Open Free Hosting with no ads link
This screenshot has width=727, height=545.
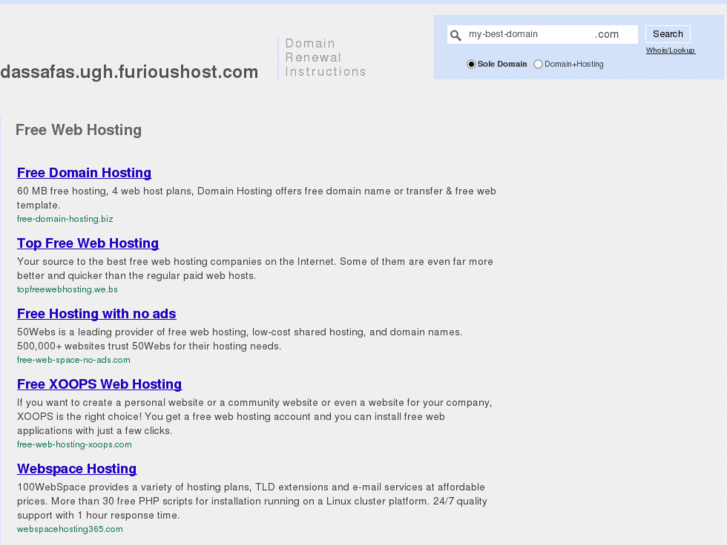click(x=96, y=314)
